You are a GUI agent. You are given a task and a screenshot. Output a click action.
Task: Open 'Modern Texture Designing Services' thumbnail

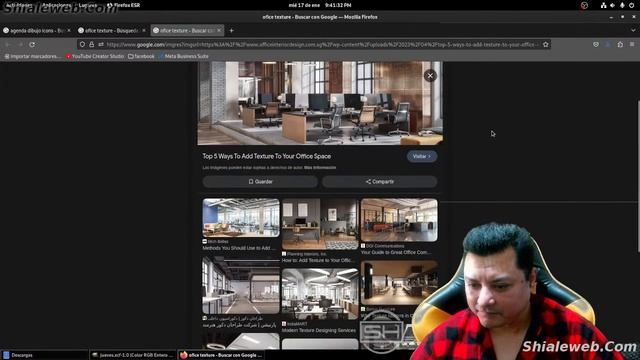(x=320, y=294)
